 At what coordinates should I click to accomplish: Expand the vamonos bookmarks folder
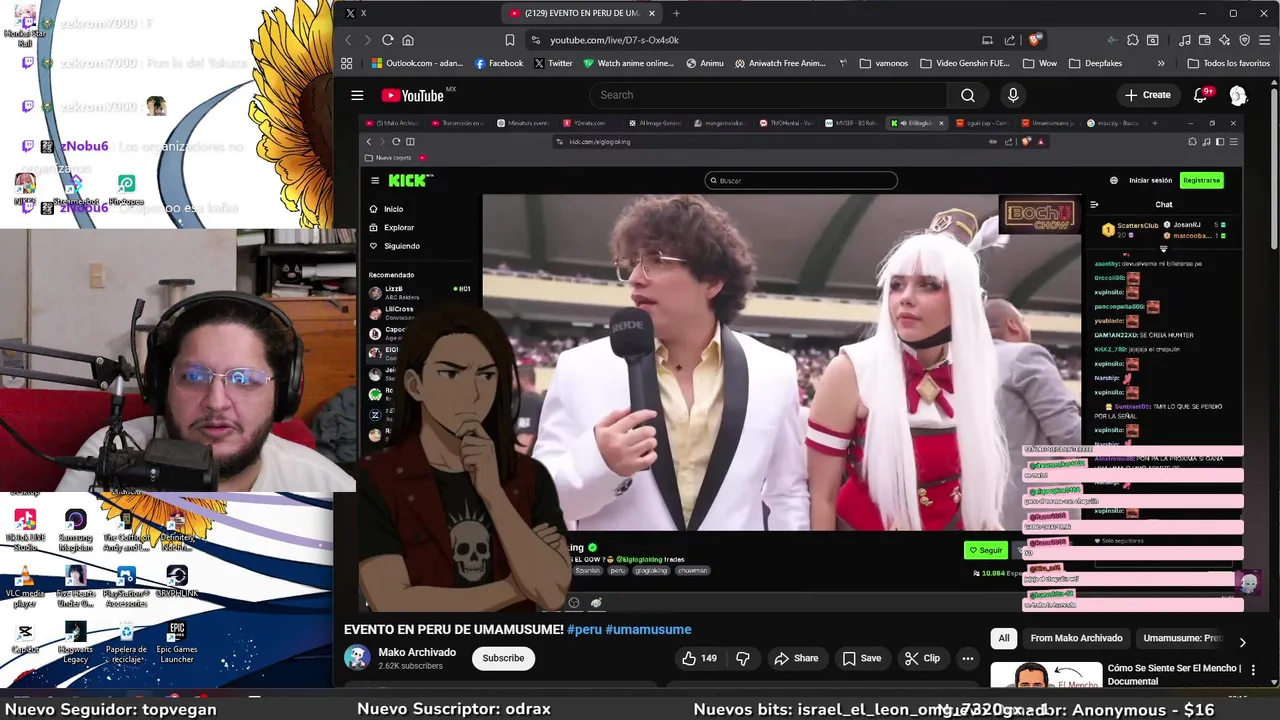pyautogui.click(x=884, y=63)
